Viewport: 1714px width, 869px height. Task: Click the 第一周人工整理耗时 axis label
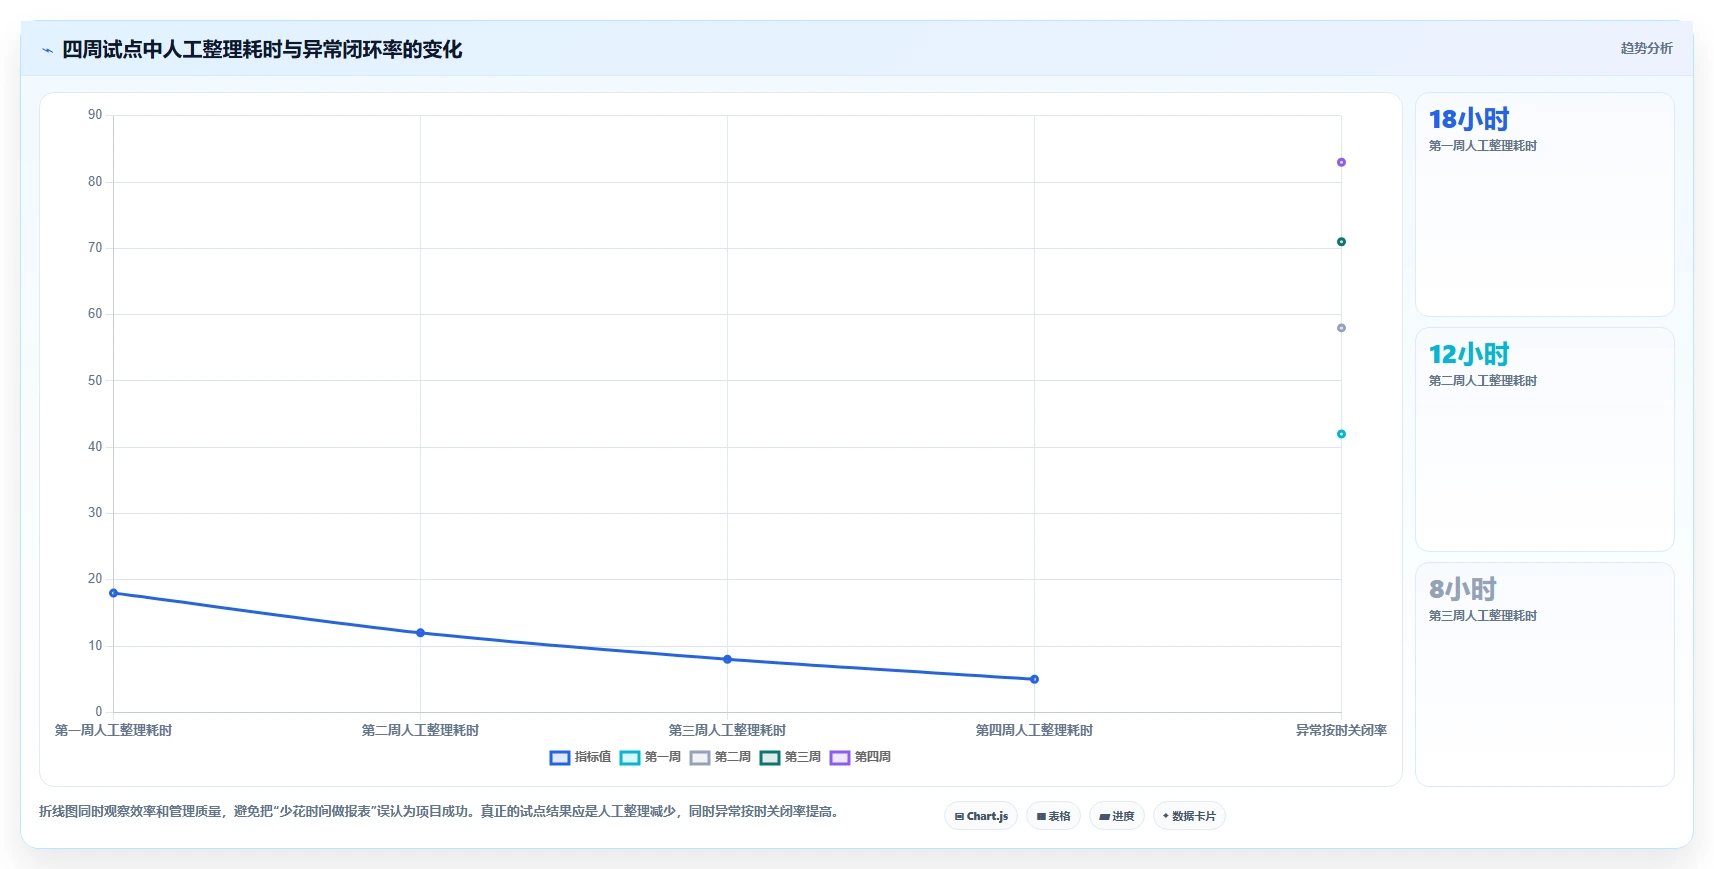point(113,730)
